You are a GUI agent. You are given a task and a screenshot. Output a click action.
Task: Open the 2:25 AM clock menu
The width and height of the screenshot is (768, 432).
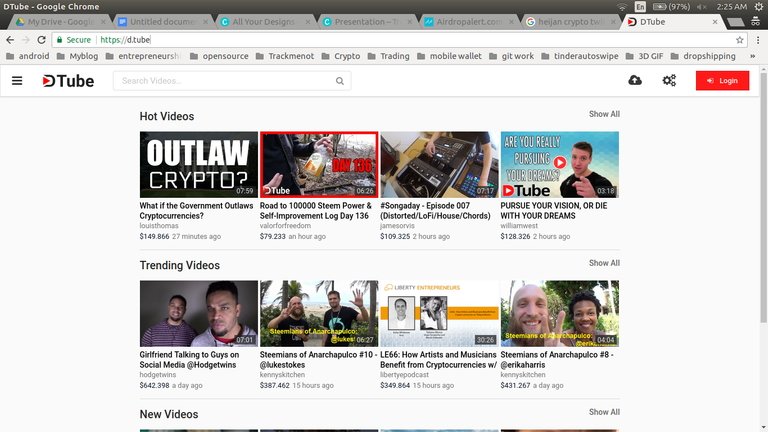click(732, 7)
